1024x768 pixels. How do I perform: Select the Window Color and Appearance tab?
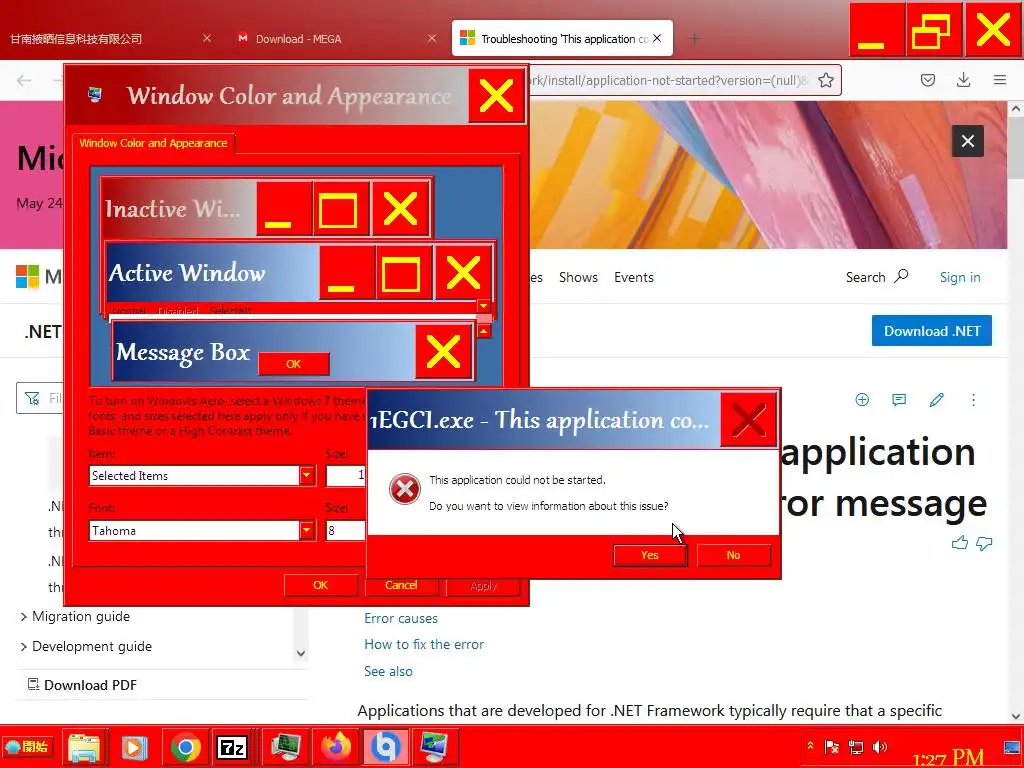(x=153, y=143)
